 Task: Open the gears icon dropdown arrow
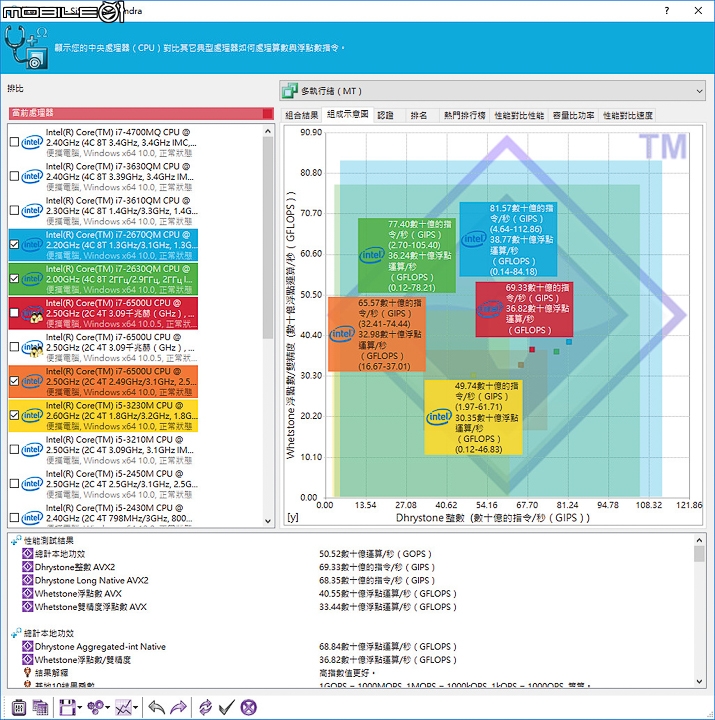(x=107, y=708)
